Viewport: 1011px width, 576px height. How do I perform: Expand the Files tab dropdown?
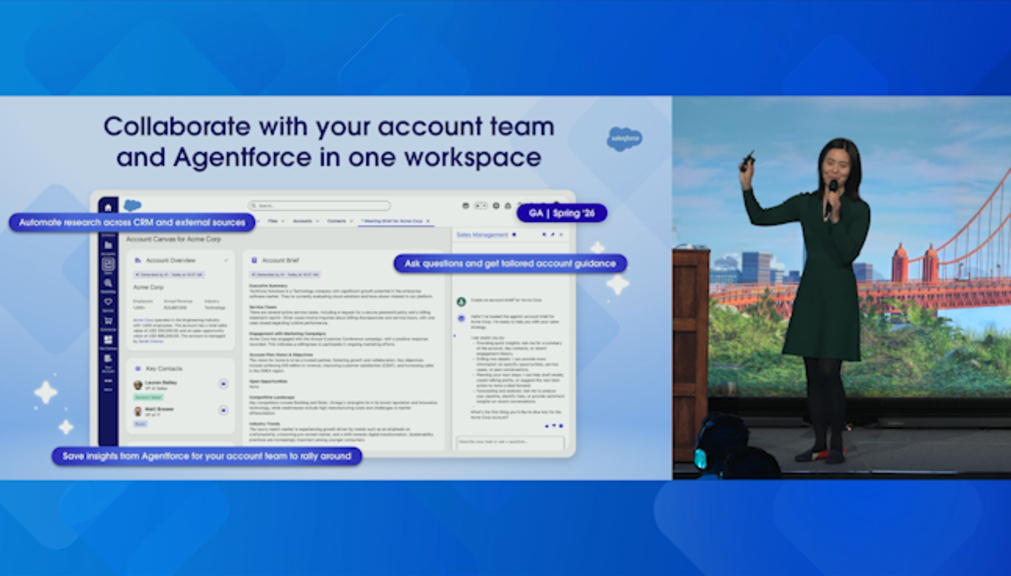point(283,221)
